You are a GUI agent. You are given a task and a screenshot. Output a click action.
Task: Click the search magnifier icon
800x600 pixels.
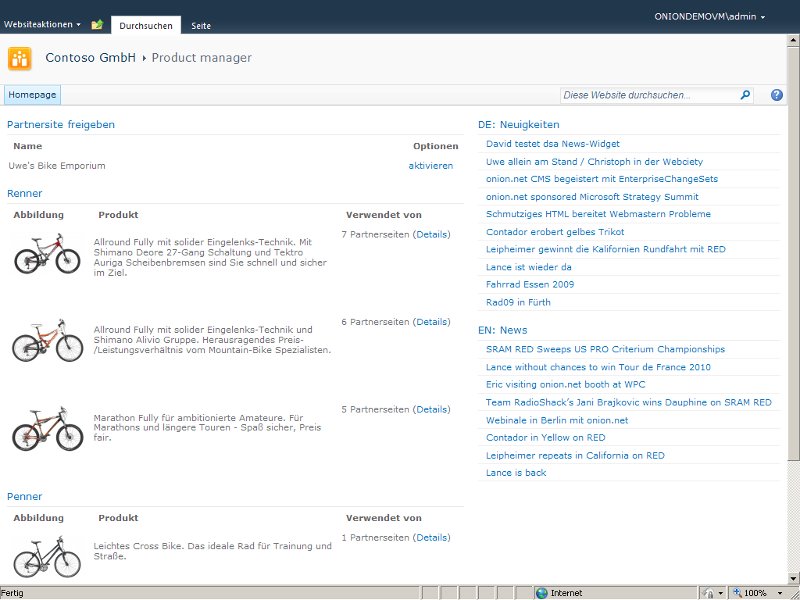pos(745,95)
